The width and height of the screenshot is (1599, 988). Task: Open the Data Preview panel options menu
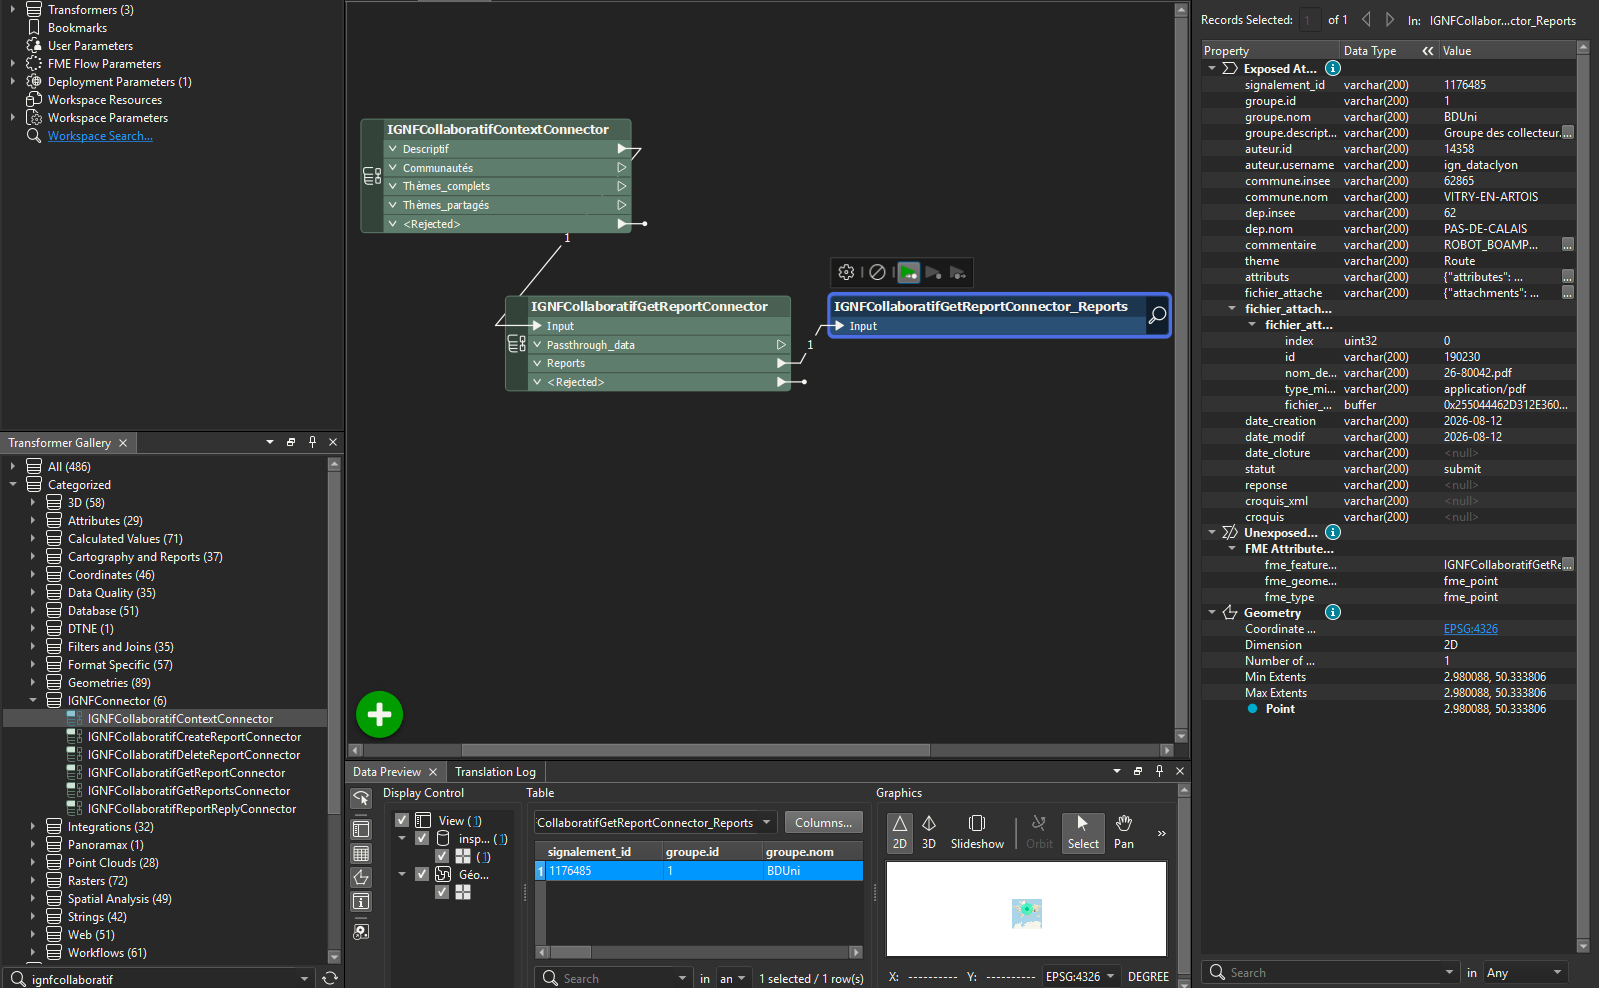[x=1117, y=771]
